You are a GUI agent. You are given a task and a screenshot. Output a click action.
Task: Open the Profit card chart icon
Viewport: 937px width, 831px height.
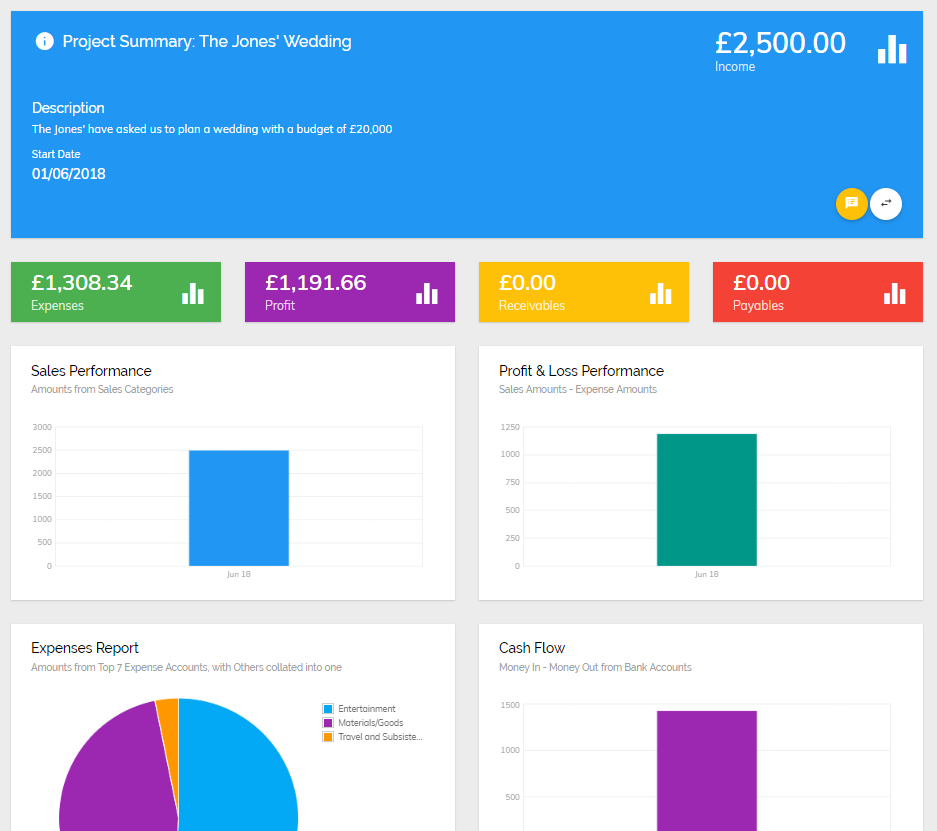(x=427, y=293)
